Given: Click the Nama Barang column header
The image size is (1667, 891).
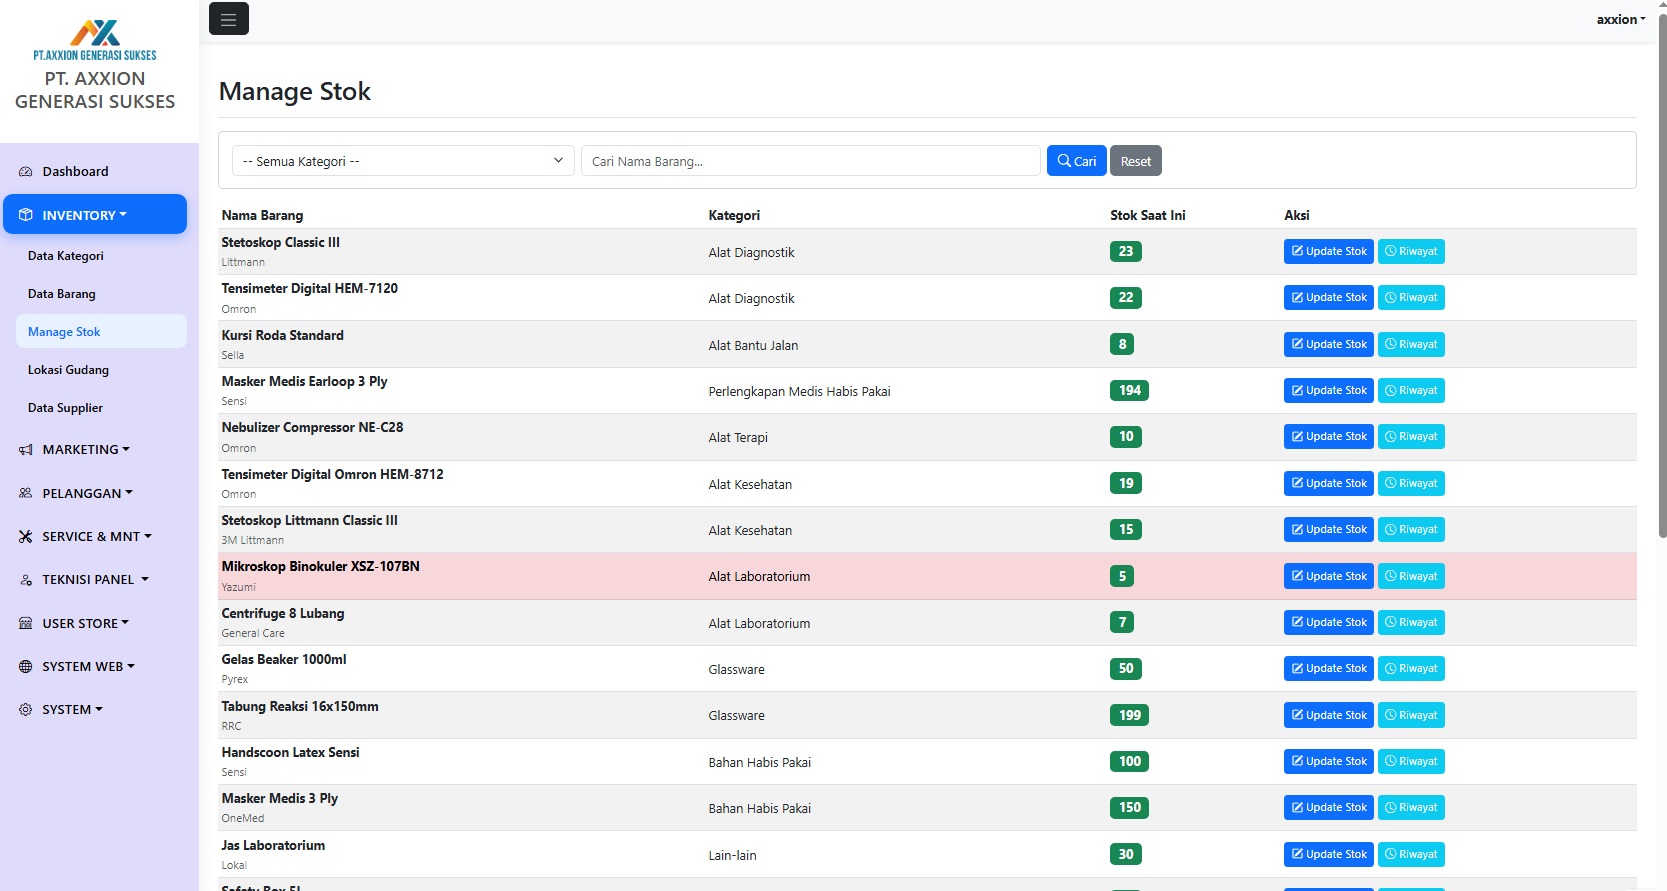Looking at the screenshot, I should click(x=262, y=215).
